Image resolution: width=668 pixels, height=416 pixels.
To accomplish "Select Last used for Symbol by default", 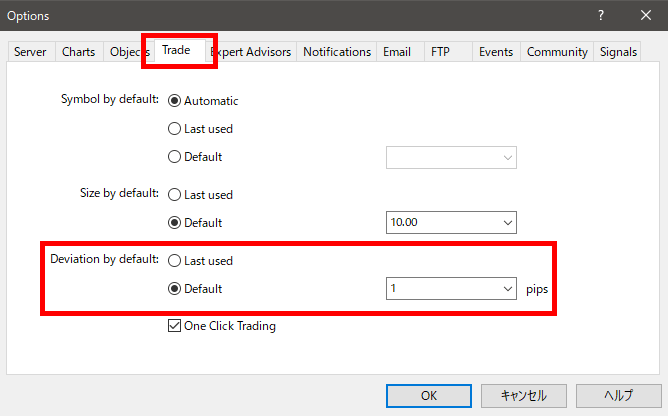I will tap(174, 129).
